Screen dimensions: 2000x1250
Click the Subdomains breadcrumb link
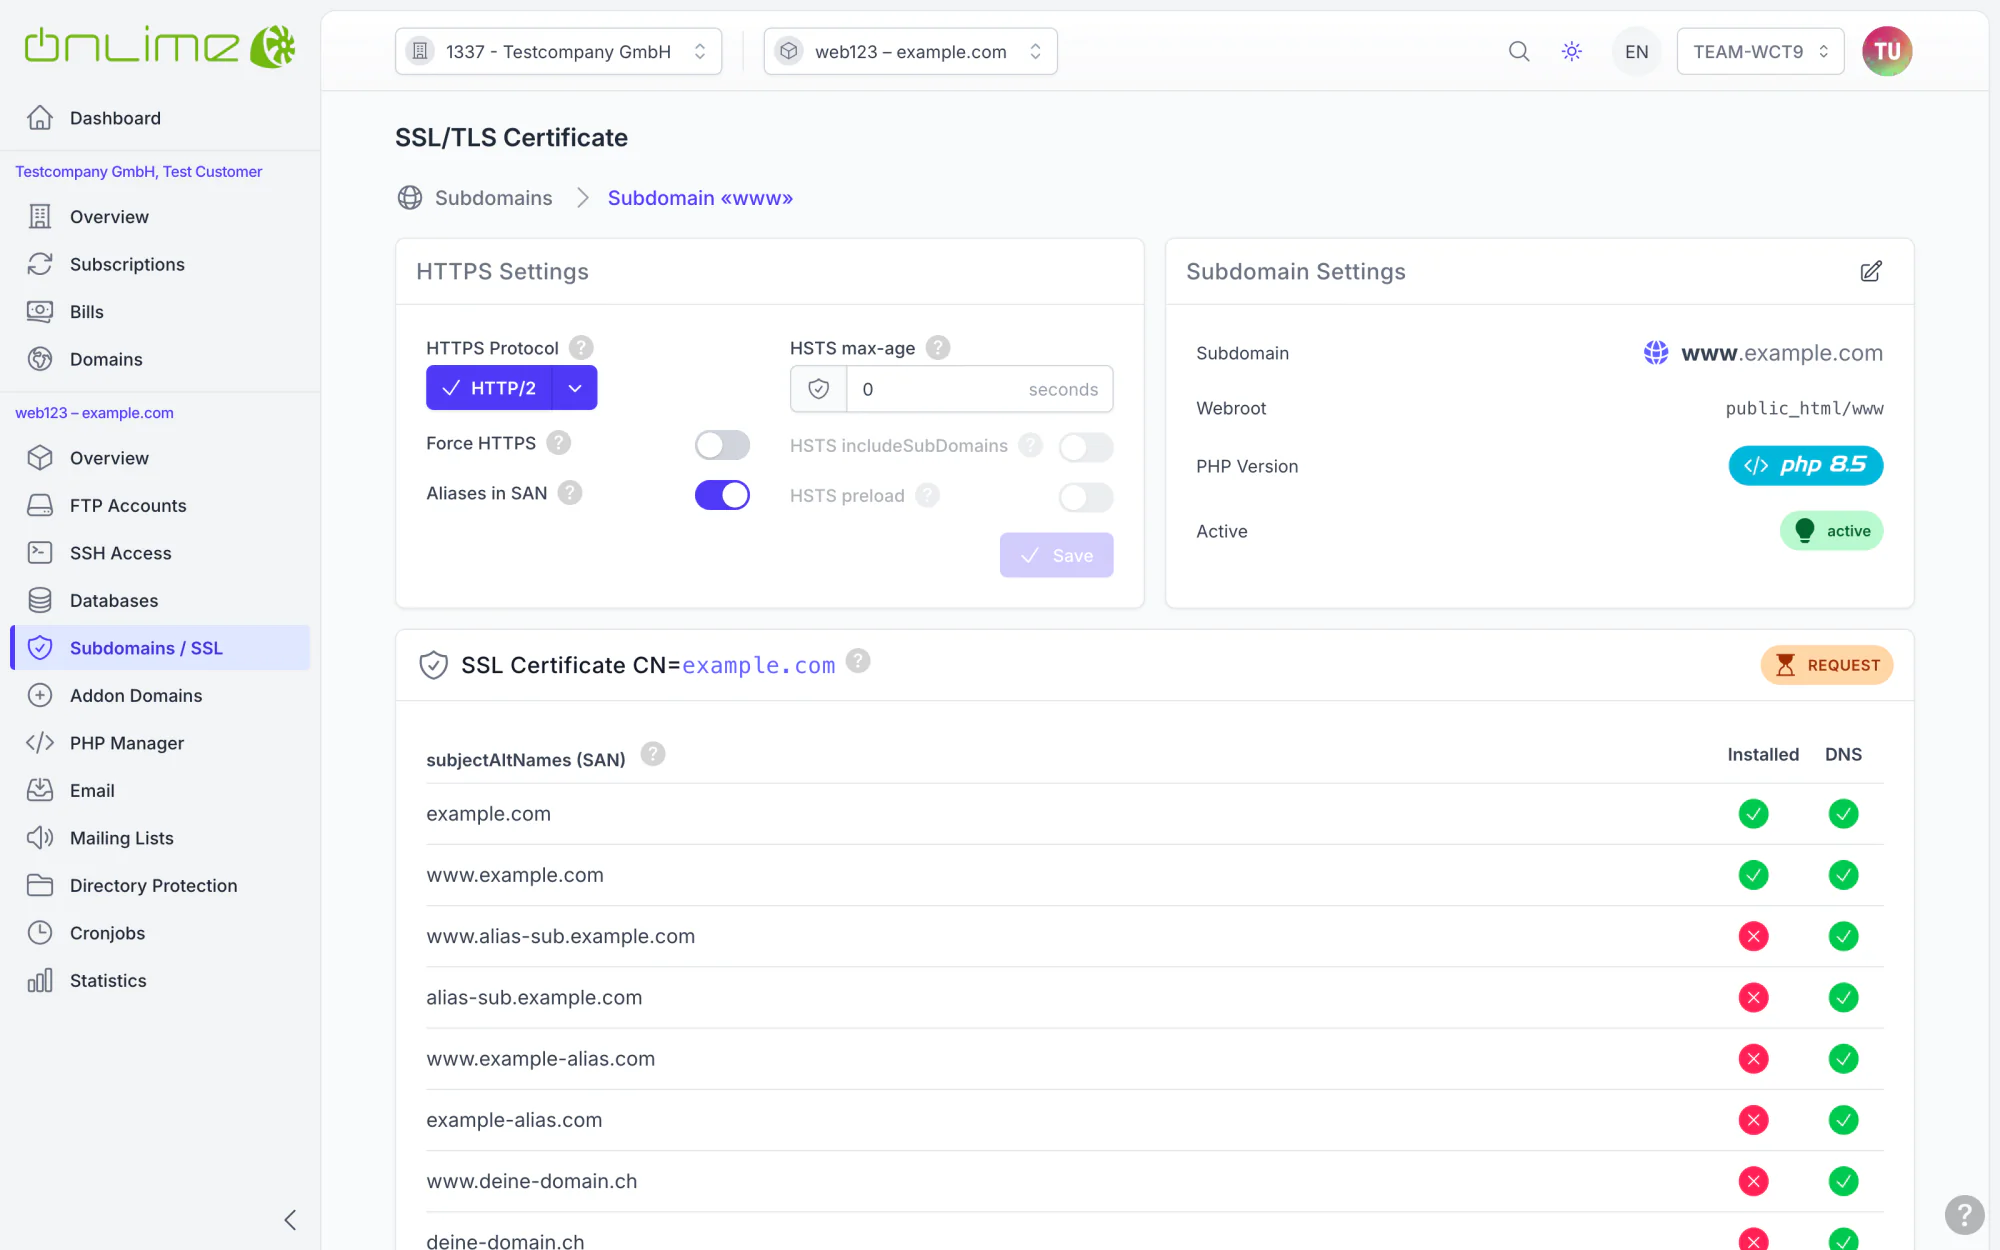pos(493,198)
